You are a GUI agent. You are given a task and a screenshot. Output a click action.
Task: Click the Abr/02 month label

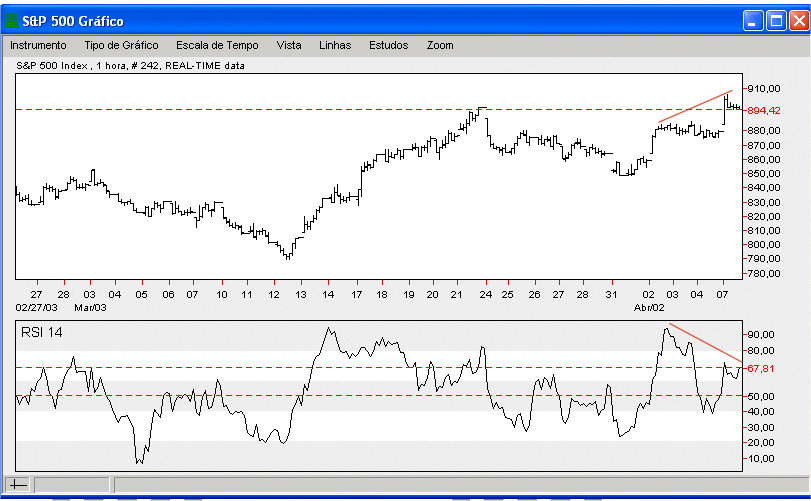[649, 308]
